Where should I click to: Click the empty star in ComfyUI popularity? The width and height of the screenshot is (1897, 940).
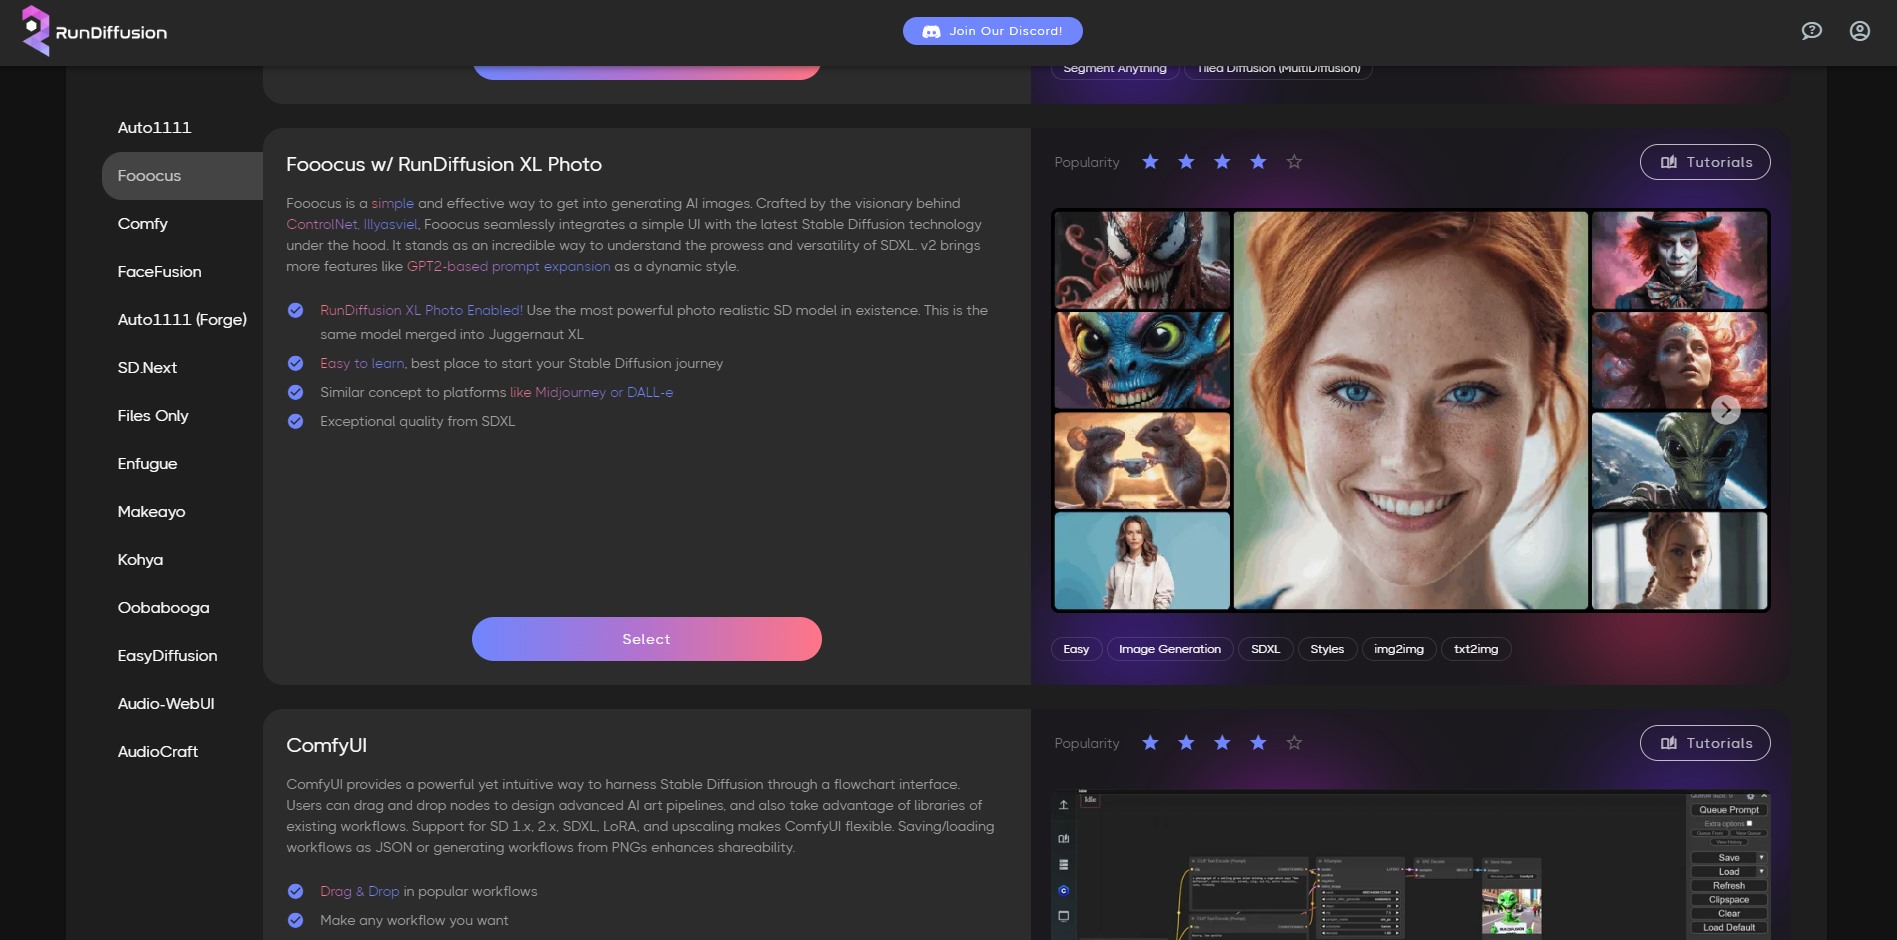[1294, 743]
